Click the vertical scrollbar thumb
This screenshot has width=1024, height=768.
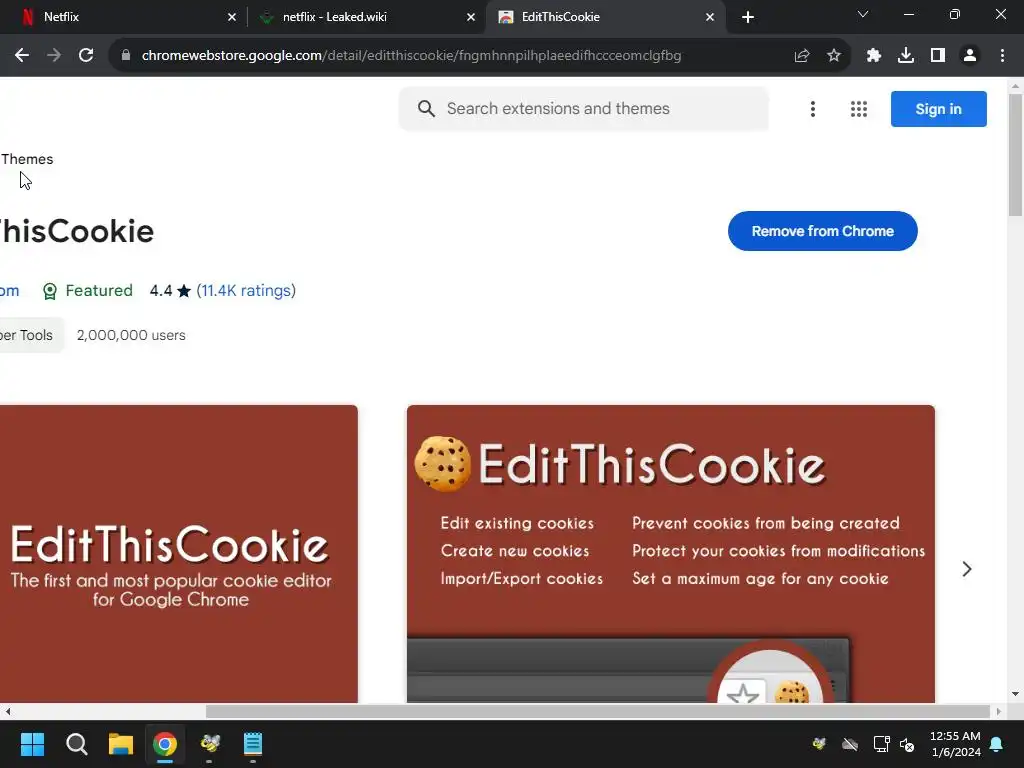click(1015, 155)
